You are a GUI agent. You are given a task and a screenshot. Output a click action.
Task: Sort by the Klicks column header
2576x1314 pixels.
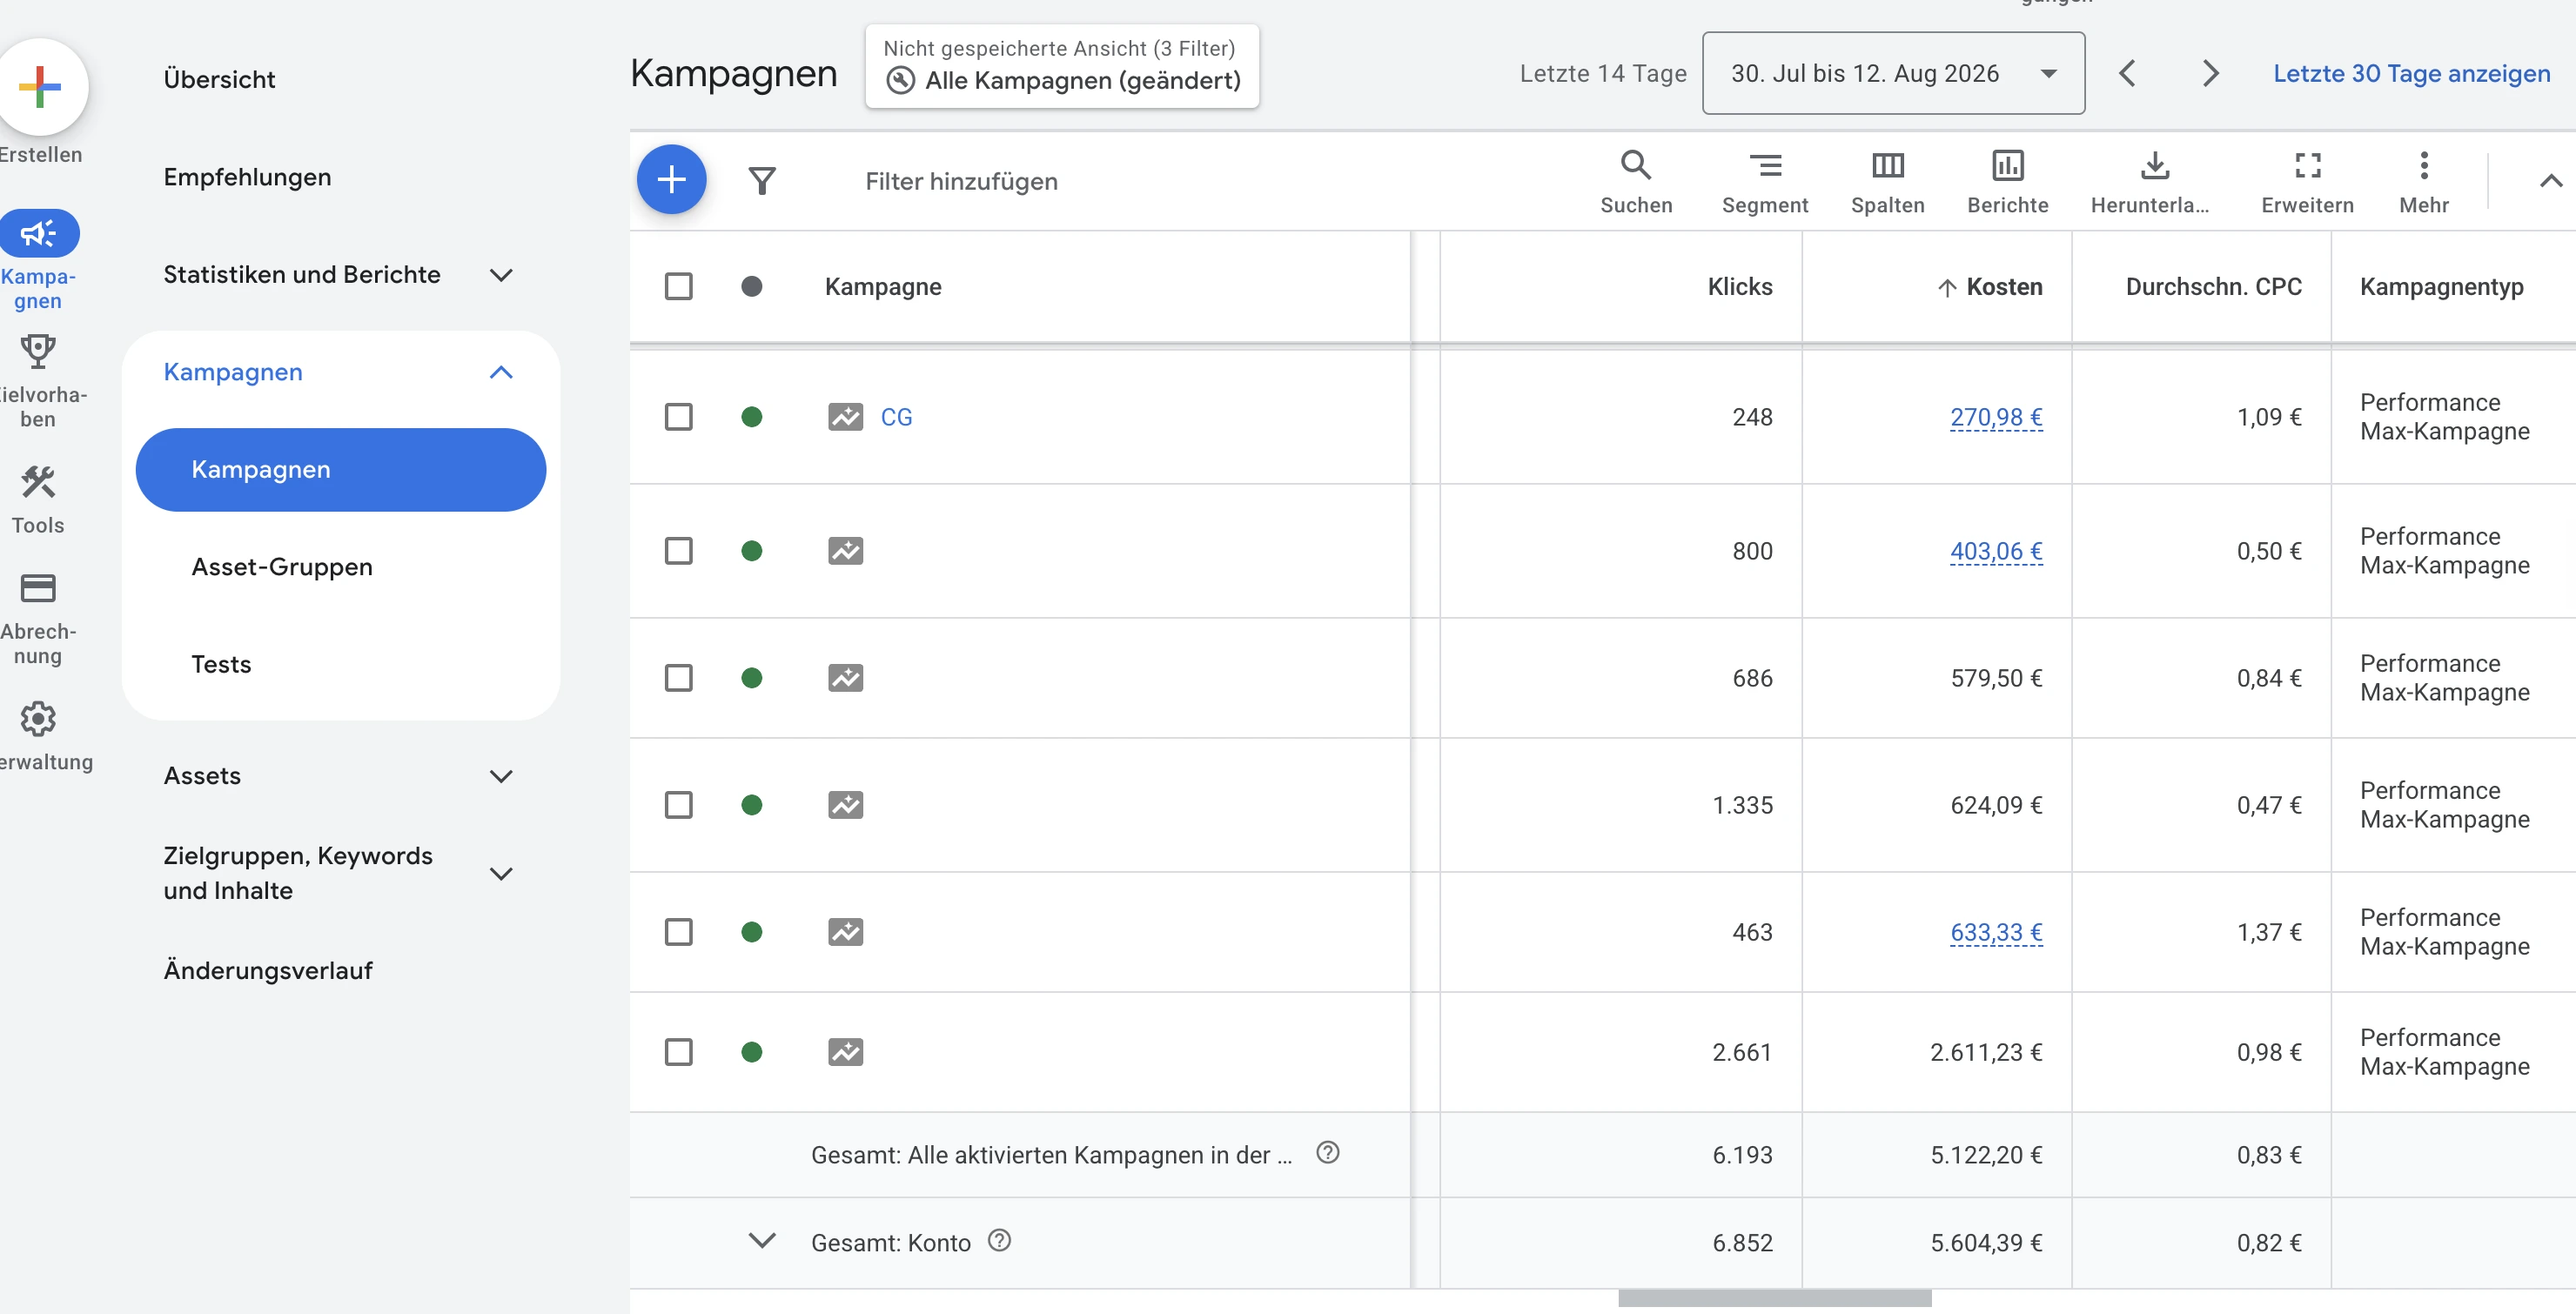point(1740,287)
